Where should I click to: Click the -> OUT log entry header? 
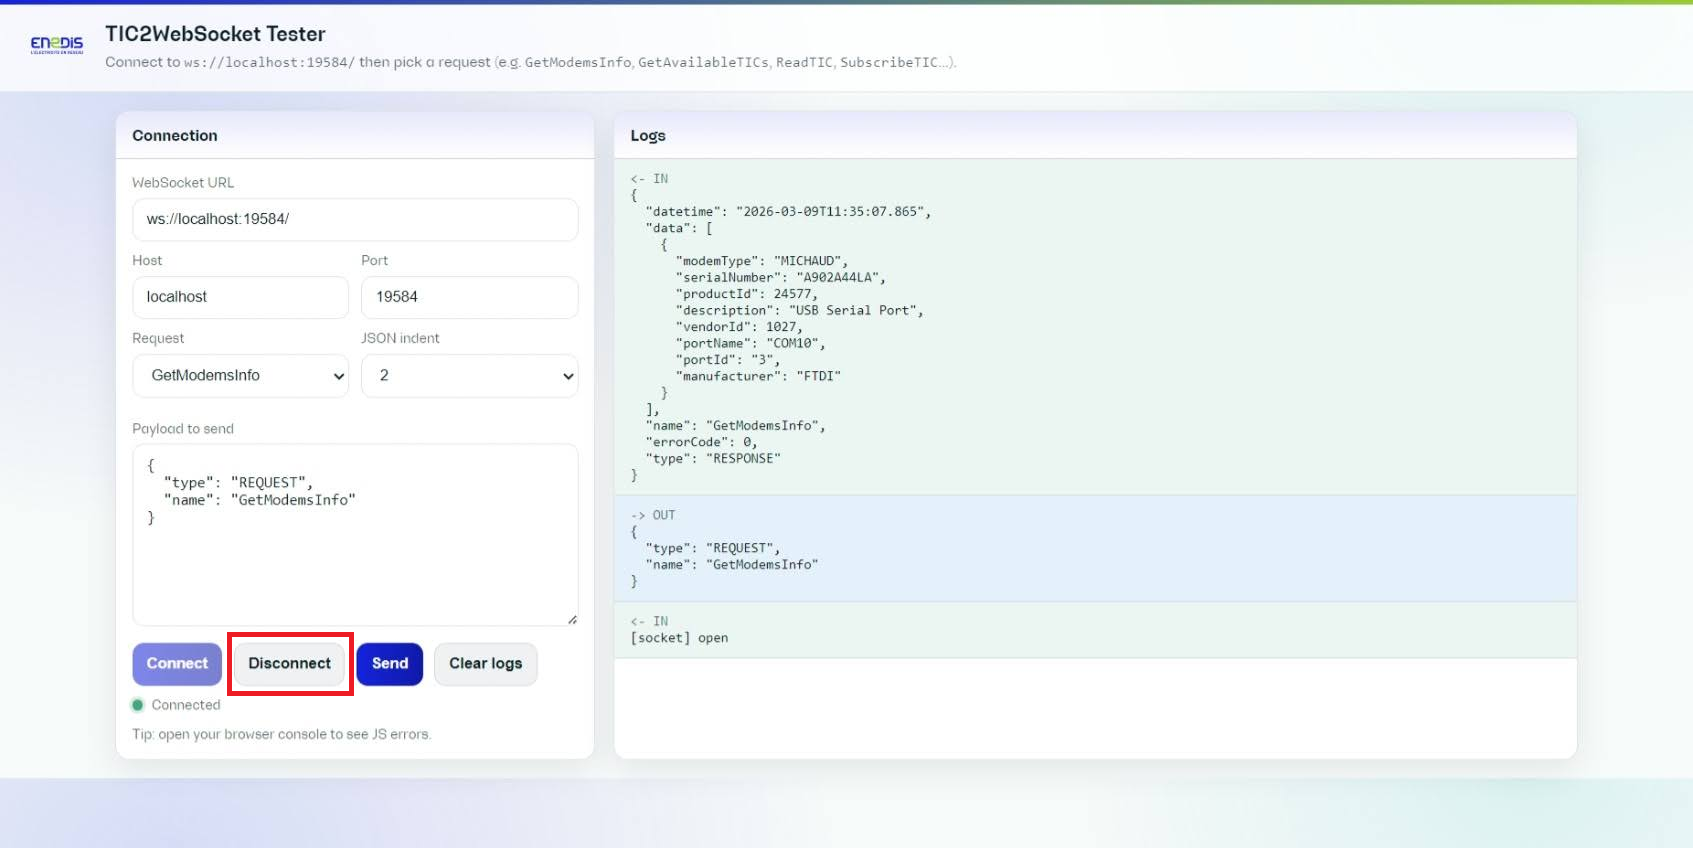click(653, 515)
